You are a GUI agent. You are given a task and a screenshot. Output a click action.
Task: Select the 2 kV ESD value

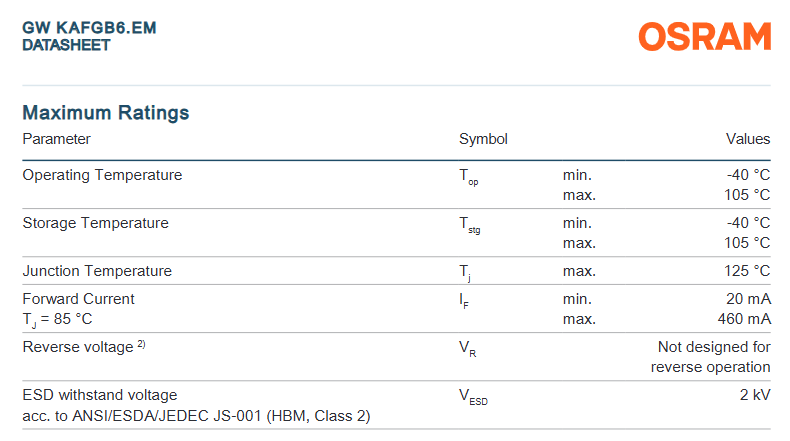[x=755, y=395]
